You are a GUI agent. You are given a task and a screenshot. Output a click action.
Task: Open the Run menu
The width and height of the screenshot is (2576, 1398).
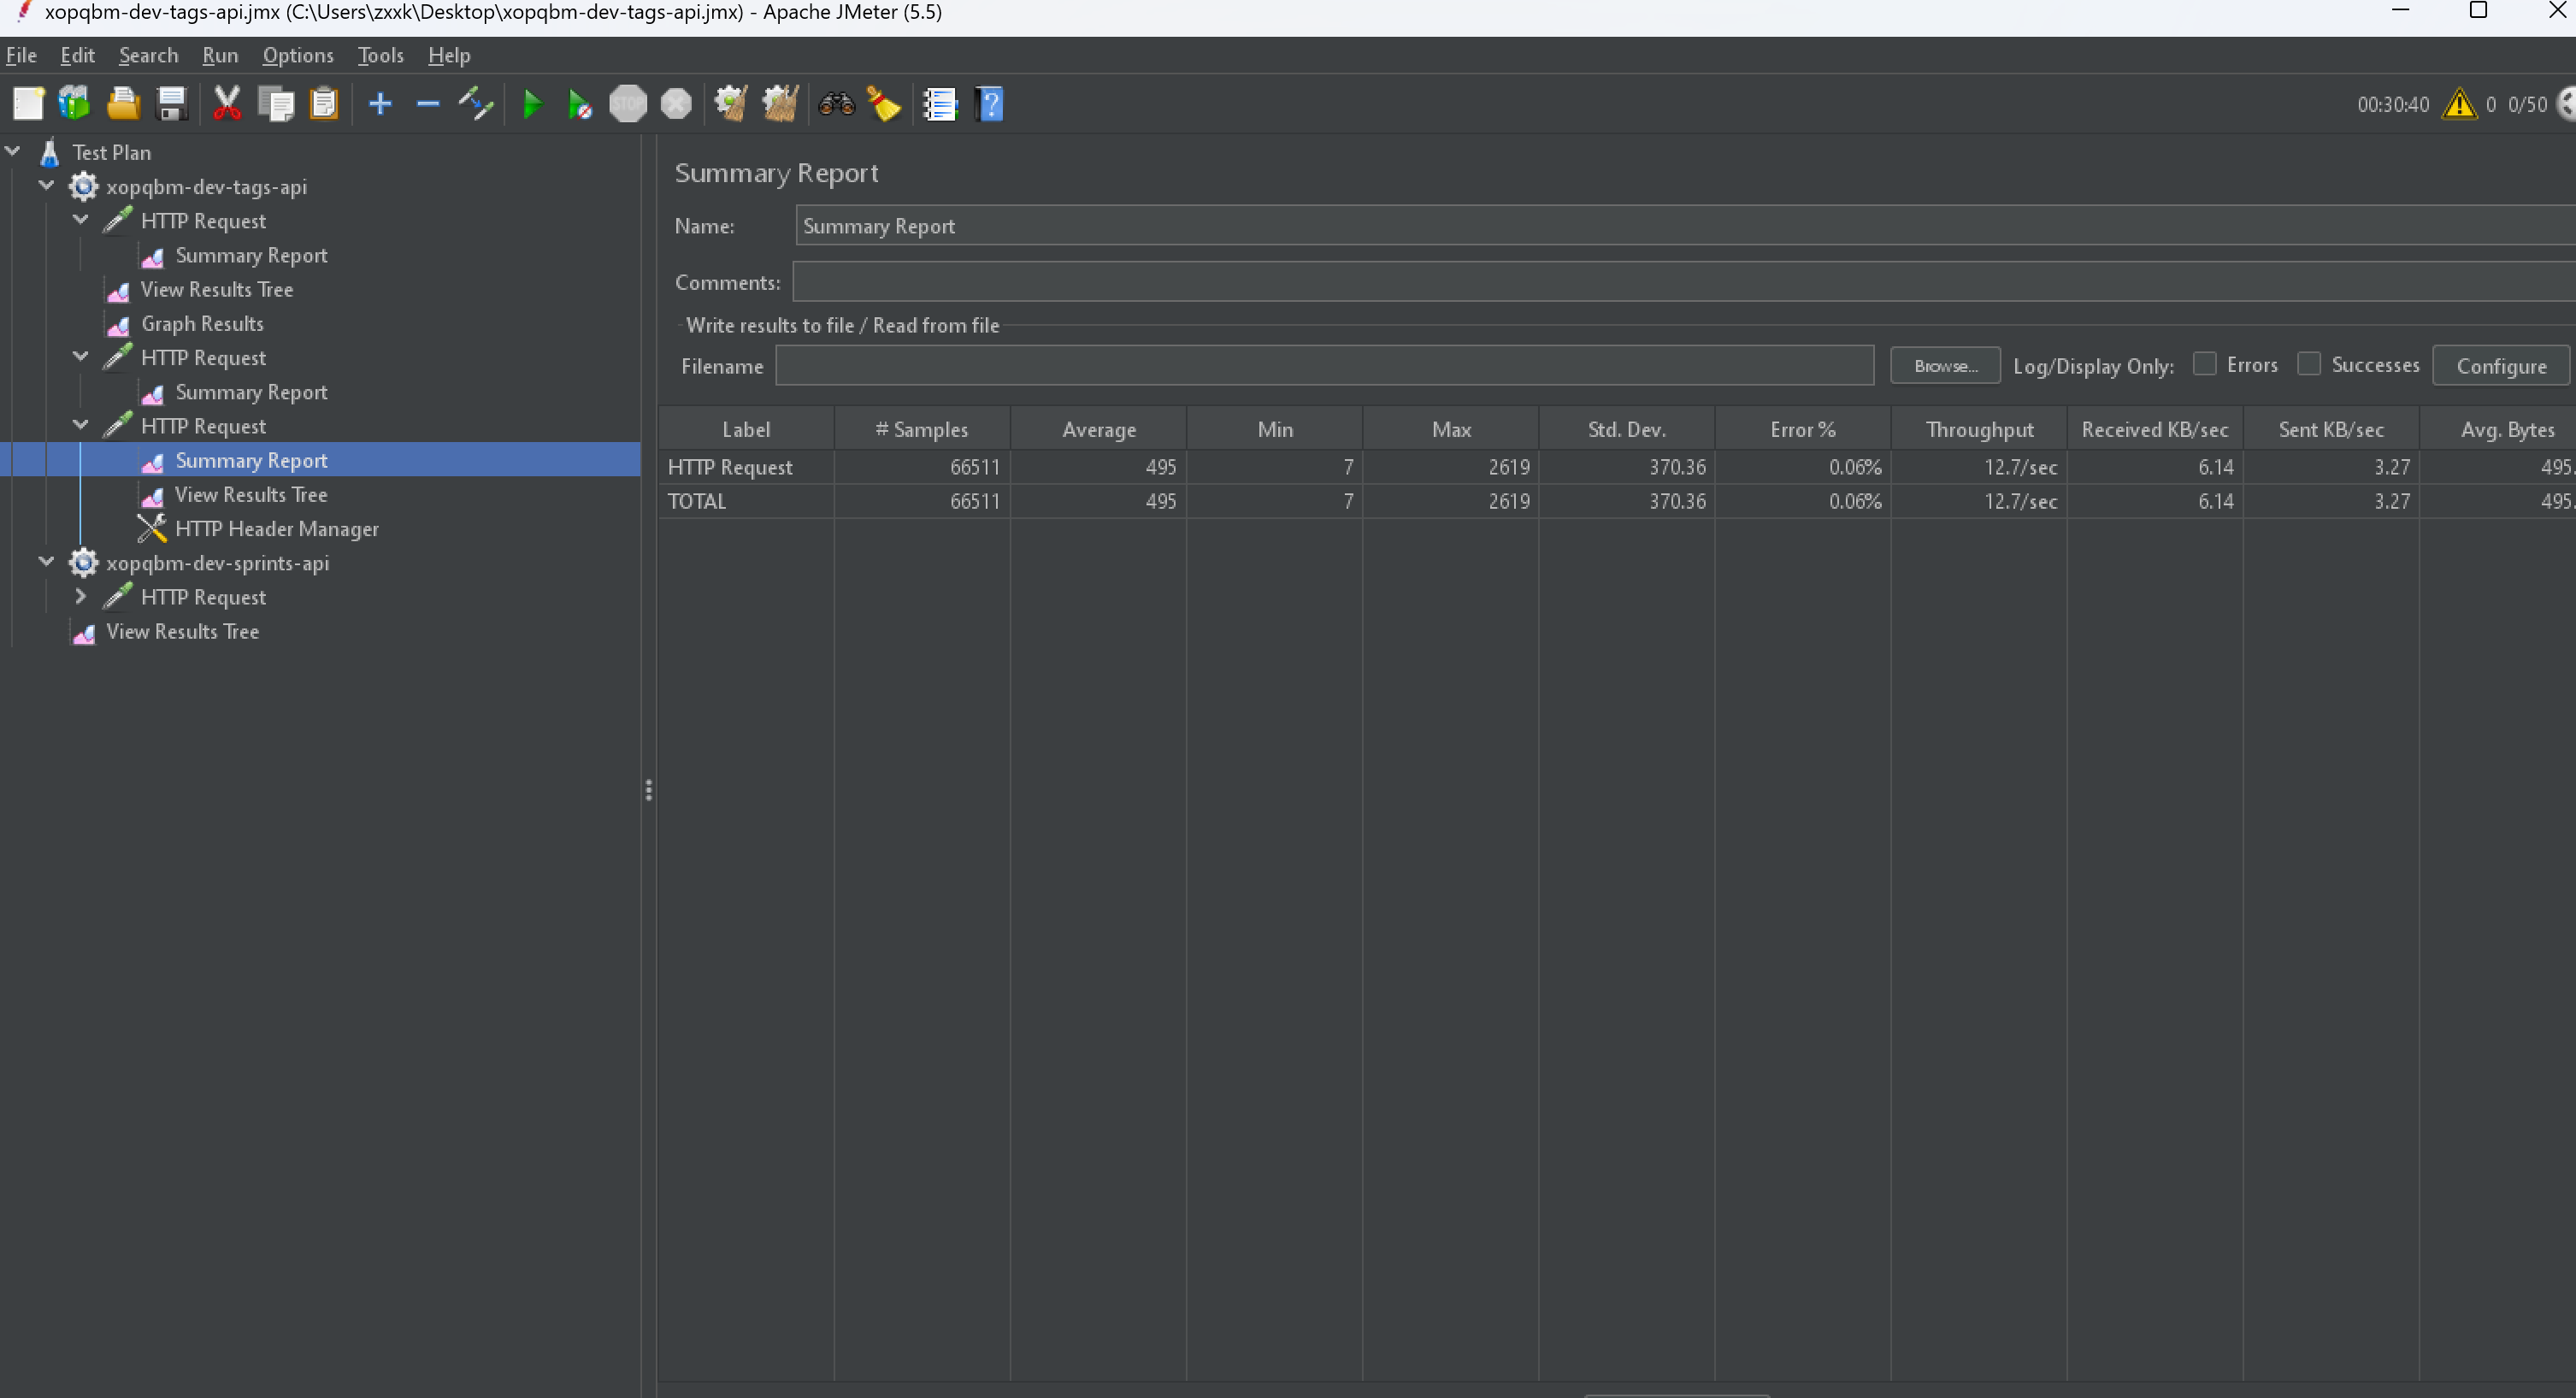220,56
